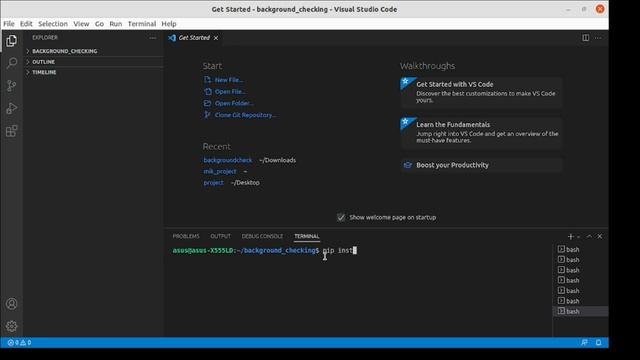
Task: Open the Search view in activity bar
Action: pos(11,63)
